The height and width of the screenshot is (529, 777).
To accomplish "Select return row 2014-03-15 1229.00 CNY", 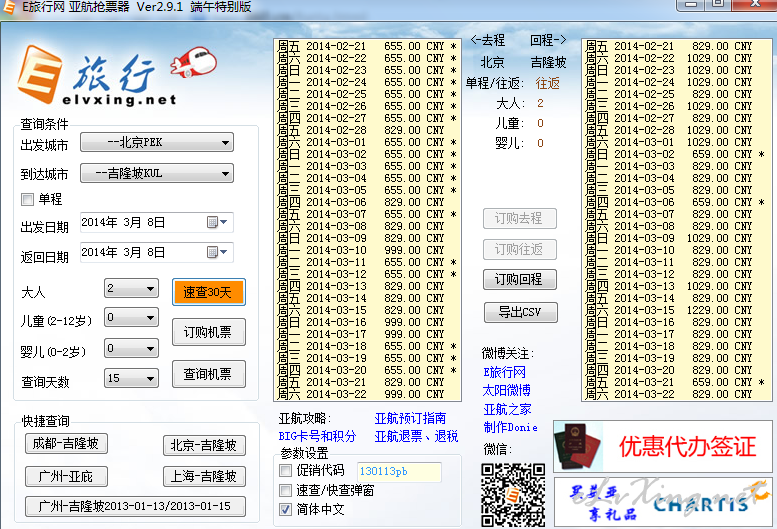I will 676,310.
